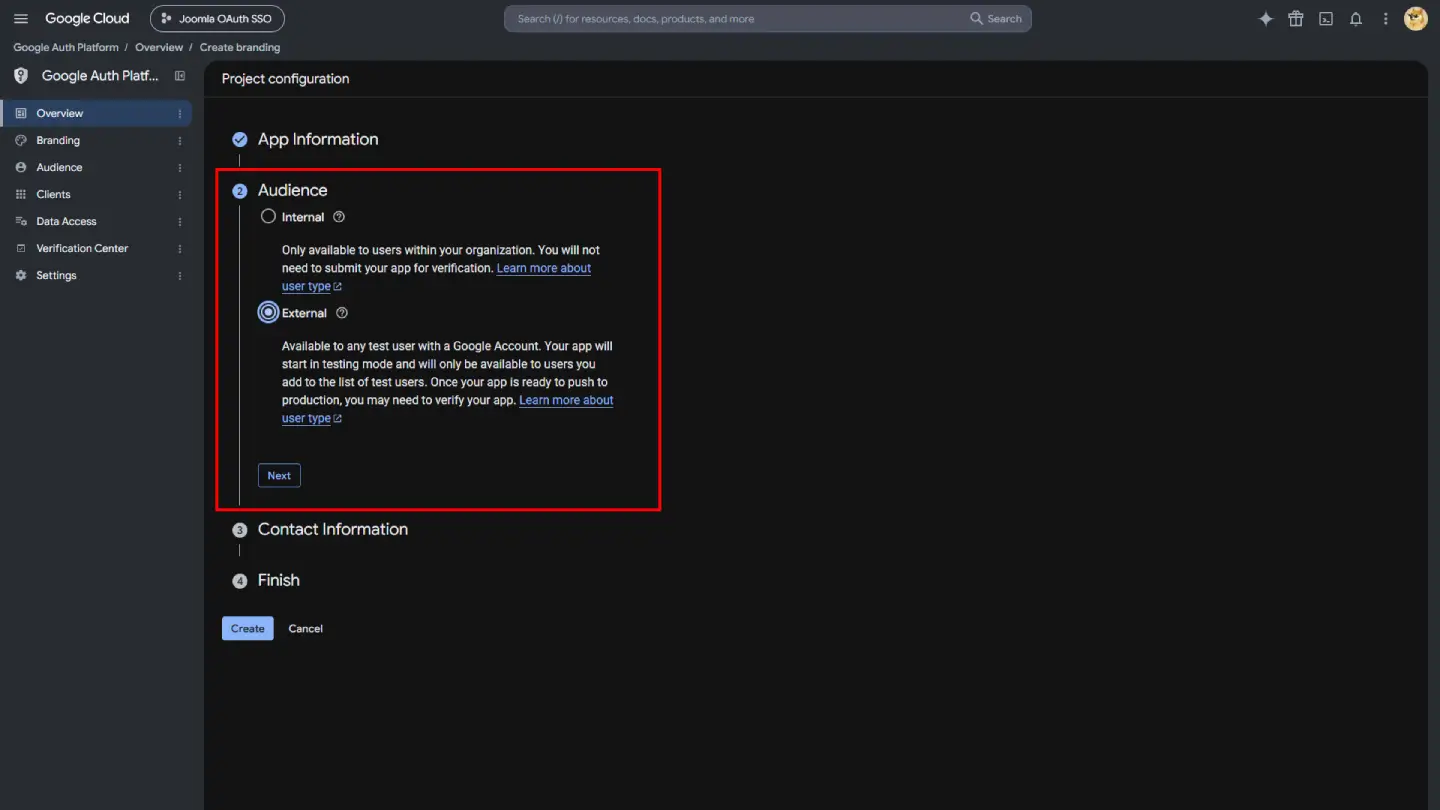Click the Create button
The height and width of the screenshot is (810, 1440).
[x=248, y=629]
